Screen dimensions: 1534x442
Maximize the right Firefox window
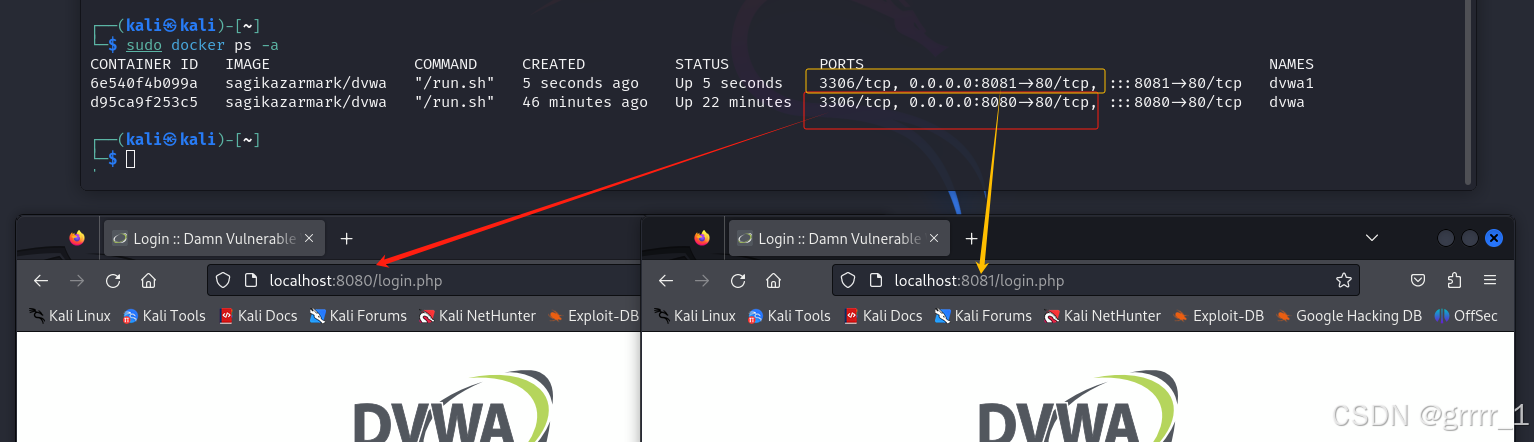click(x=1470, y=238)
